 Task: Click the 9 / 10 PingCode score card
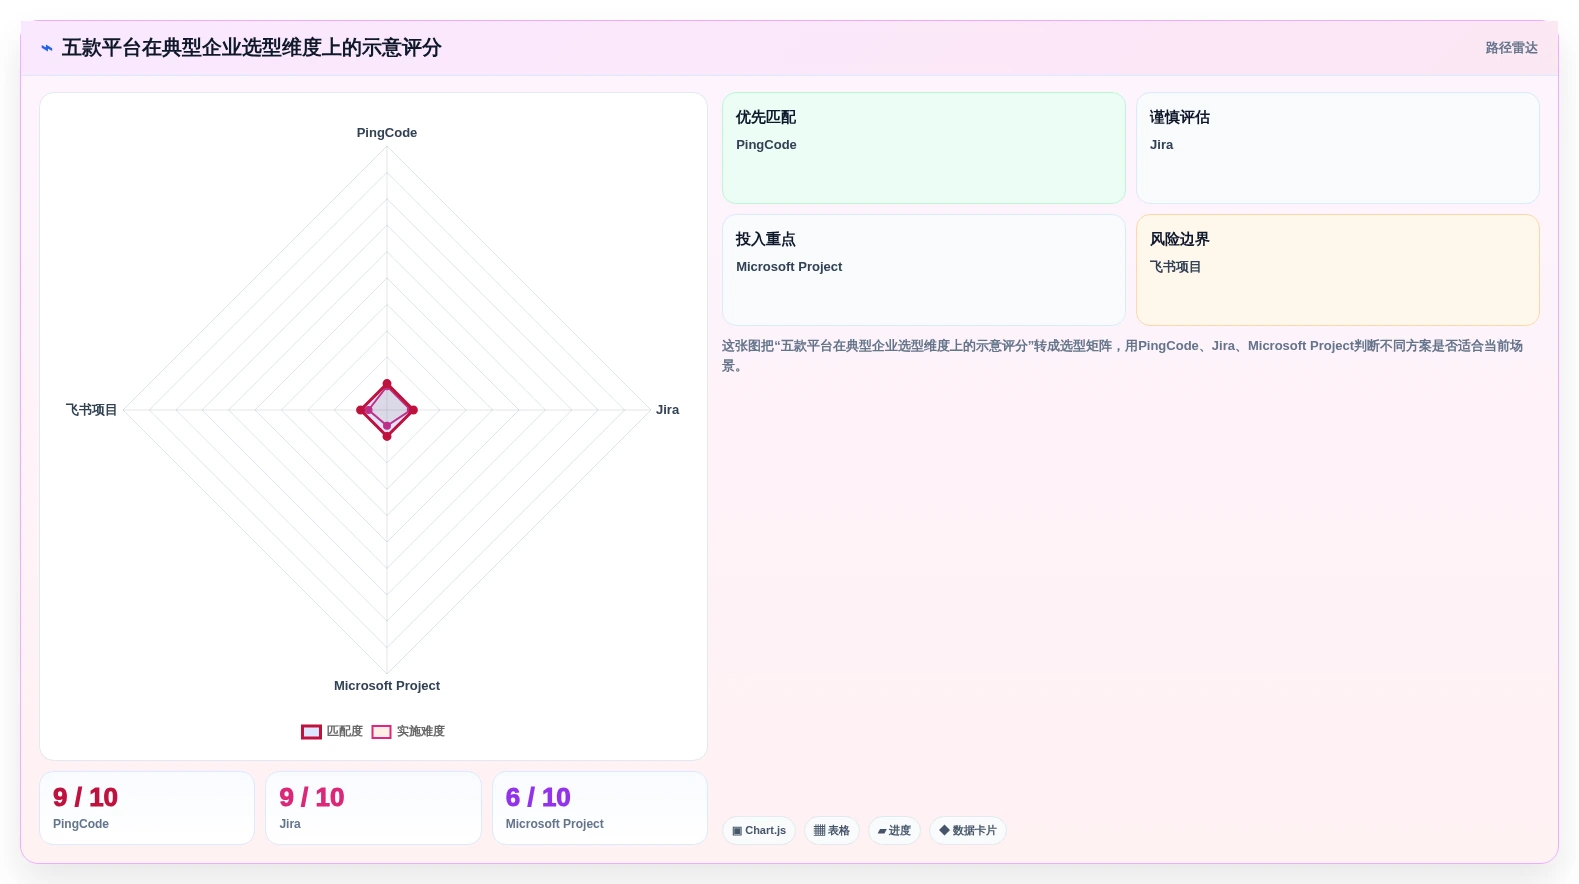(x=147, y=808)
